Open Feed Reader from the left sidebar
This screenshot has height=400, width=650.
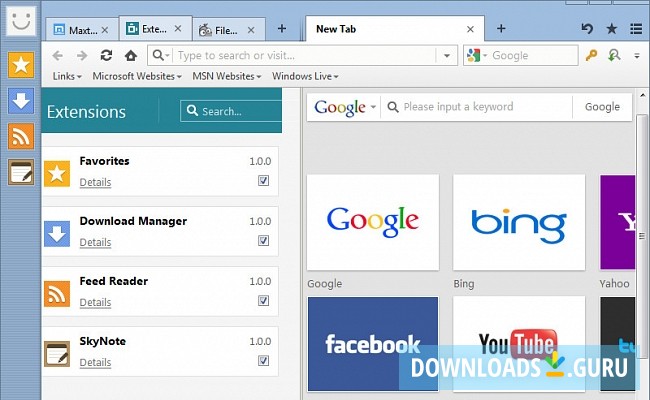pos(21,136)
